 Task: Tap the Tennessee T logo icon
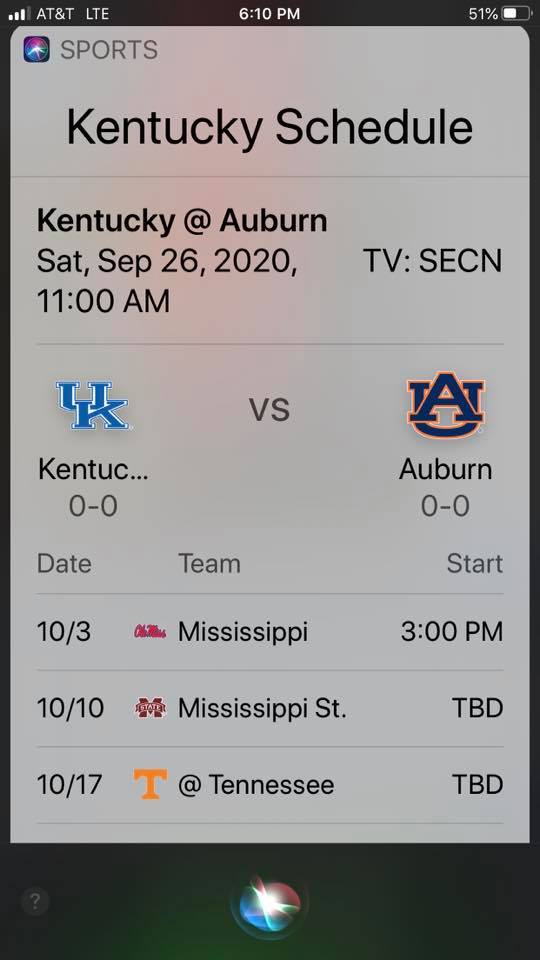point(150,784)
